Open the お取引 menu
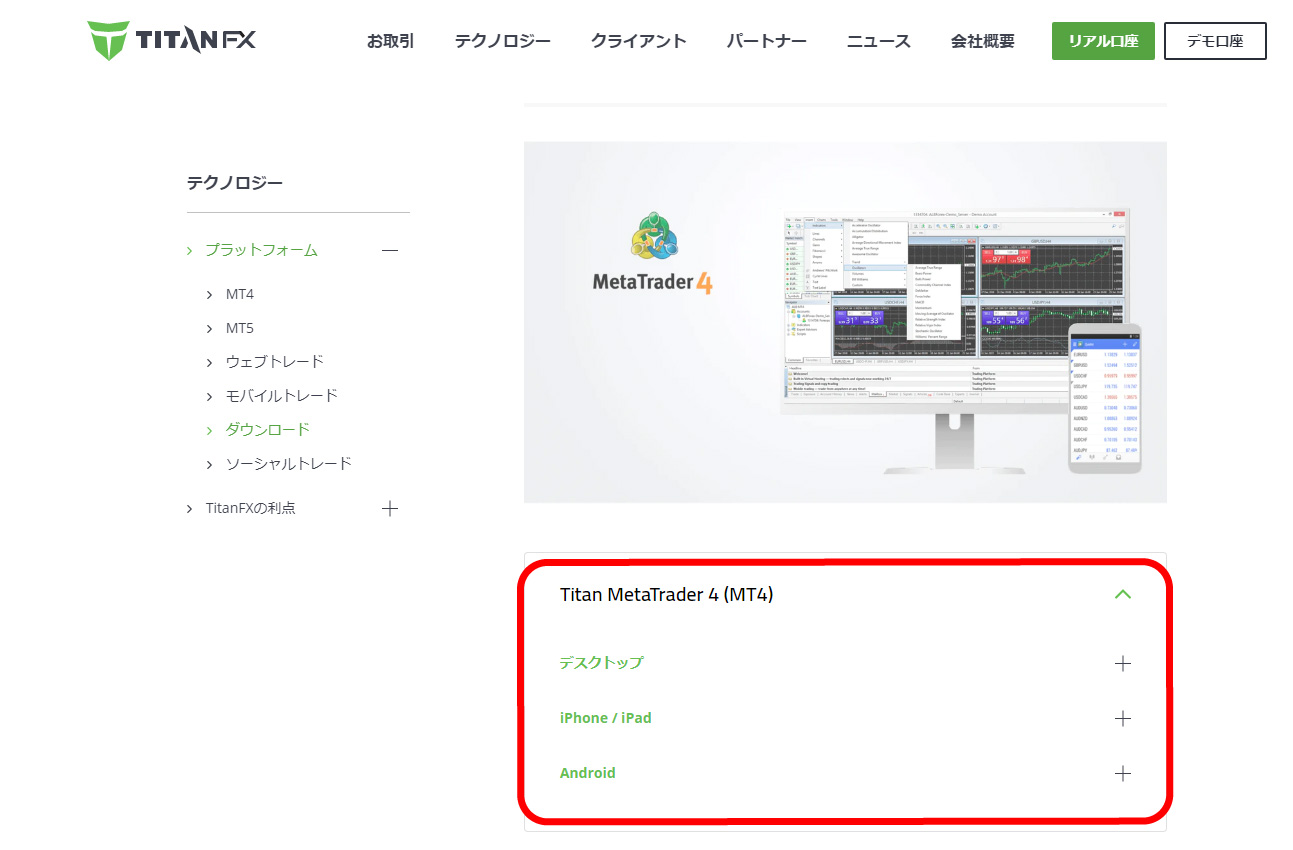Viewport: 1293px width, 850px height. click(x=390, y=41)
